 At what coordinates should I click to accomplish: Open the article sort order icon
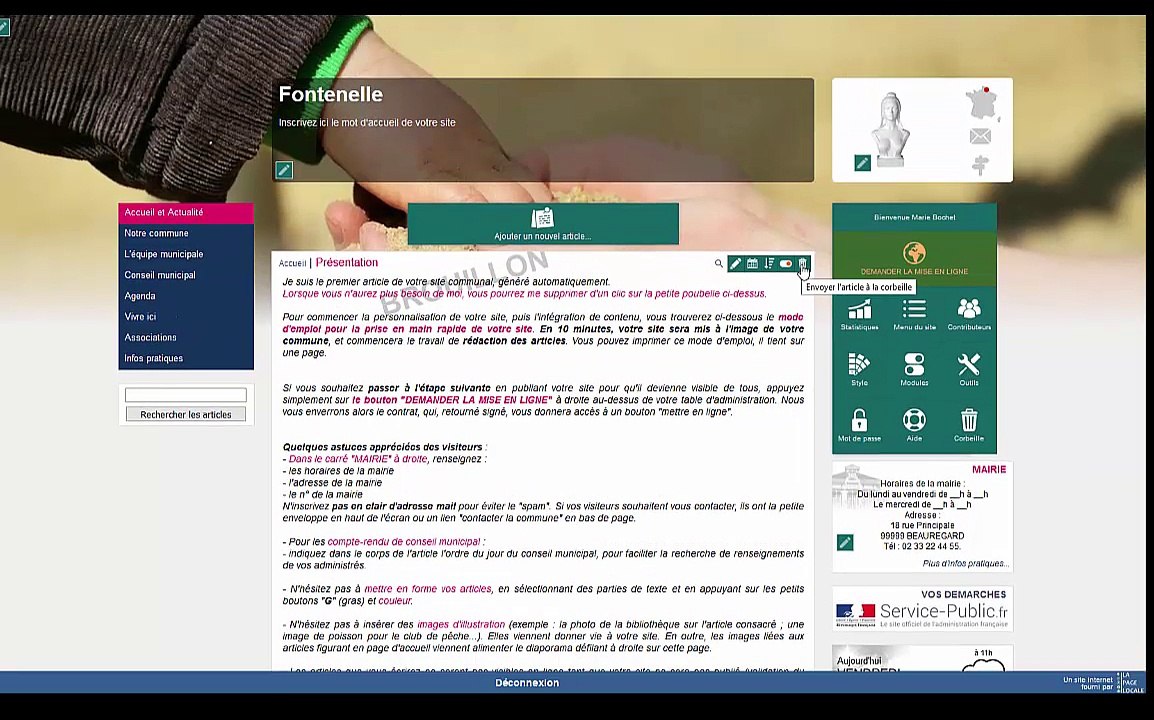pos(769,264)
